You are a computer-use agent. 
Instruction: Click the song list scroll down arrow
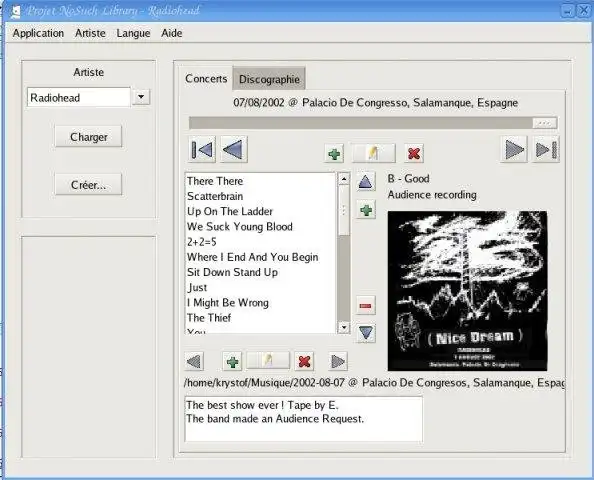tap(344, 327)
